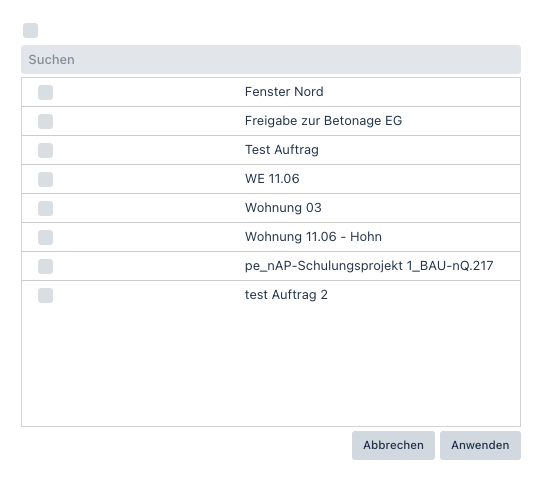Focus the Suchen search field
Screen dimensions: 539x483
point(271,59)
